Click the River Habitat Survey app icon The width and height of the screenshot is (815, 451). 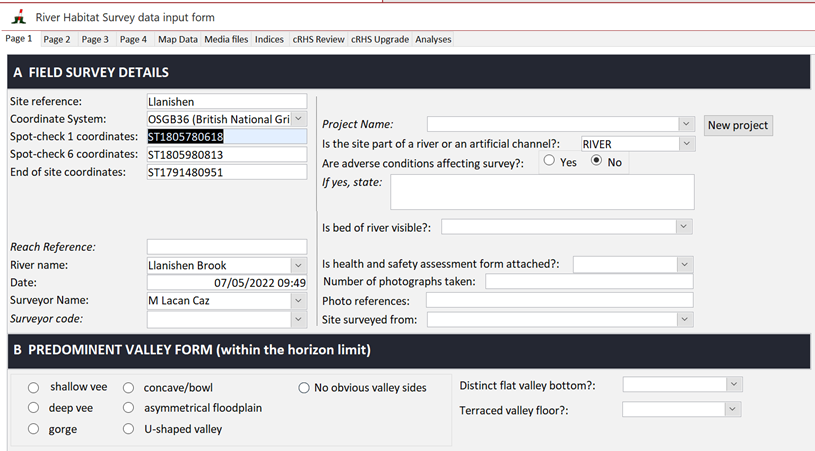19,17
